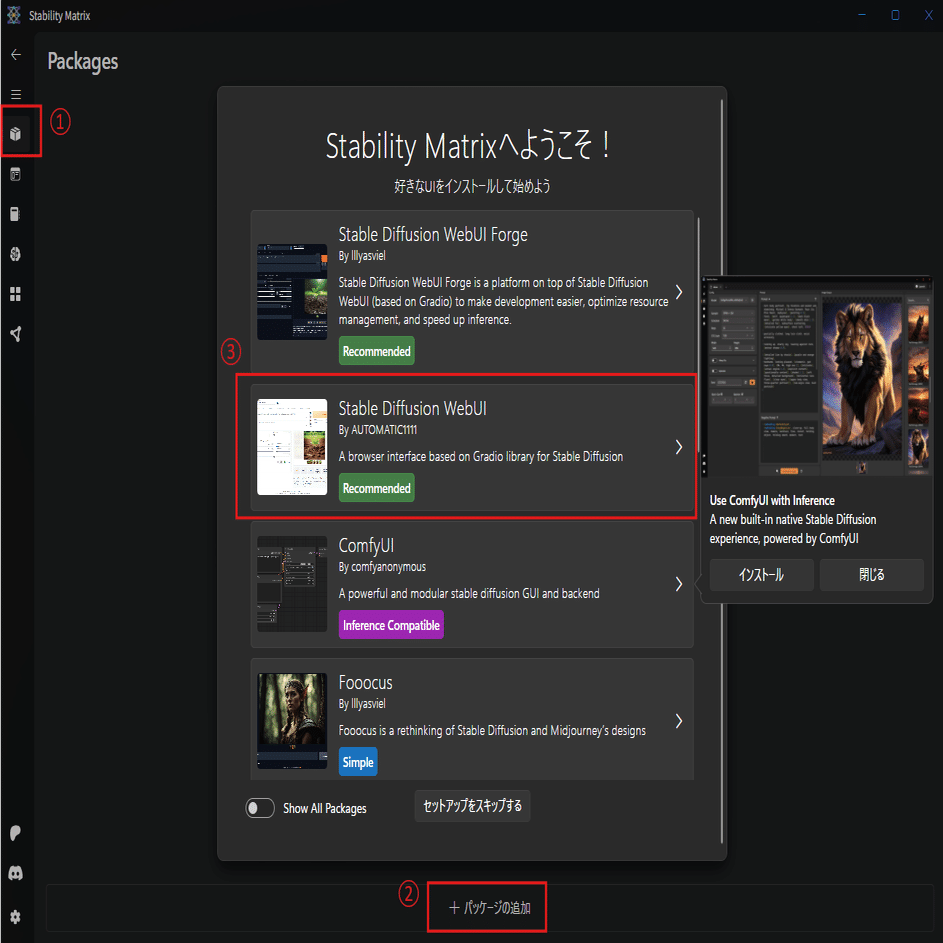Select Stable Diffusion WebUI thumbnail image

point(292,447)
